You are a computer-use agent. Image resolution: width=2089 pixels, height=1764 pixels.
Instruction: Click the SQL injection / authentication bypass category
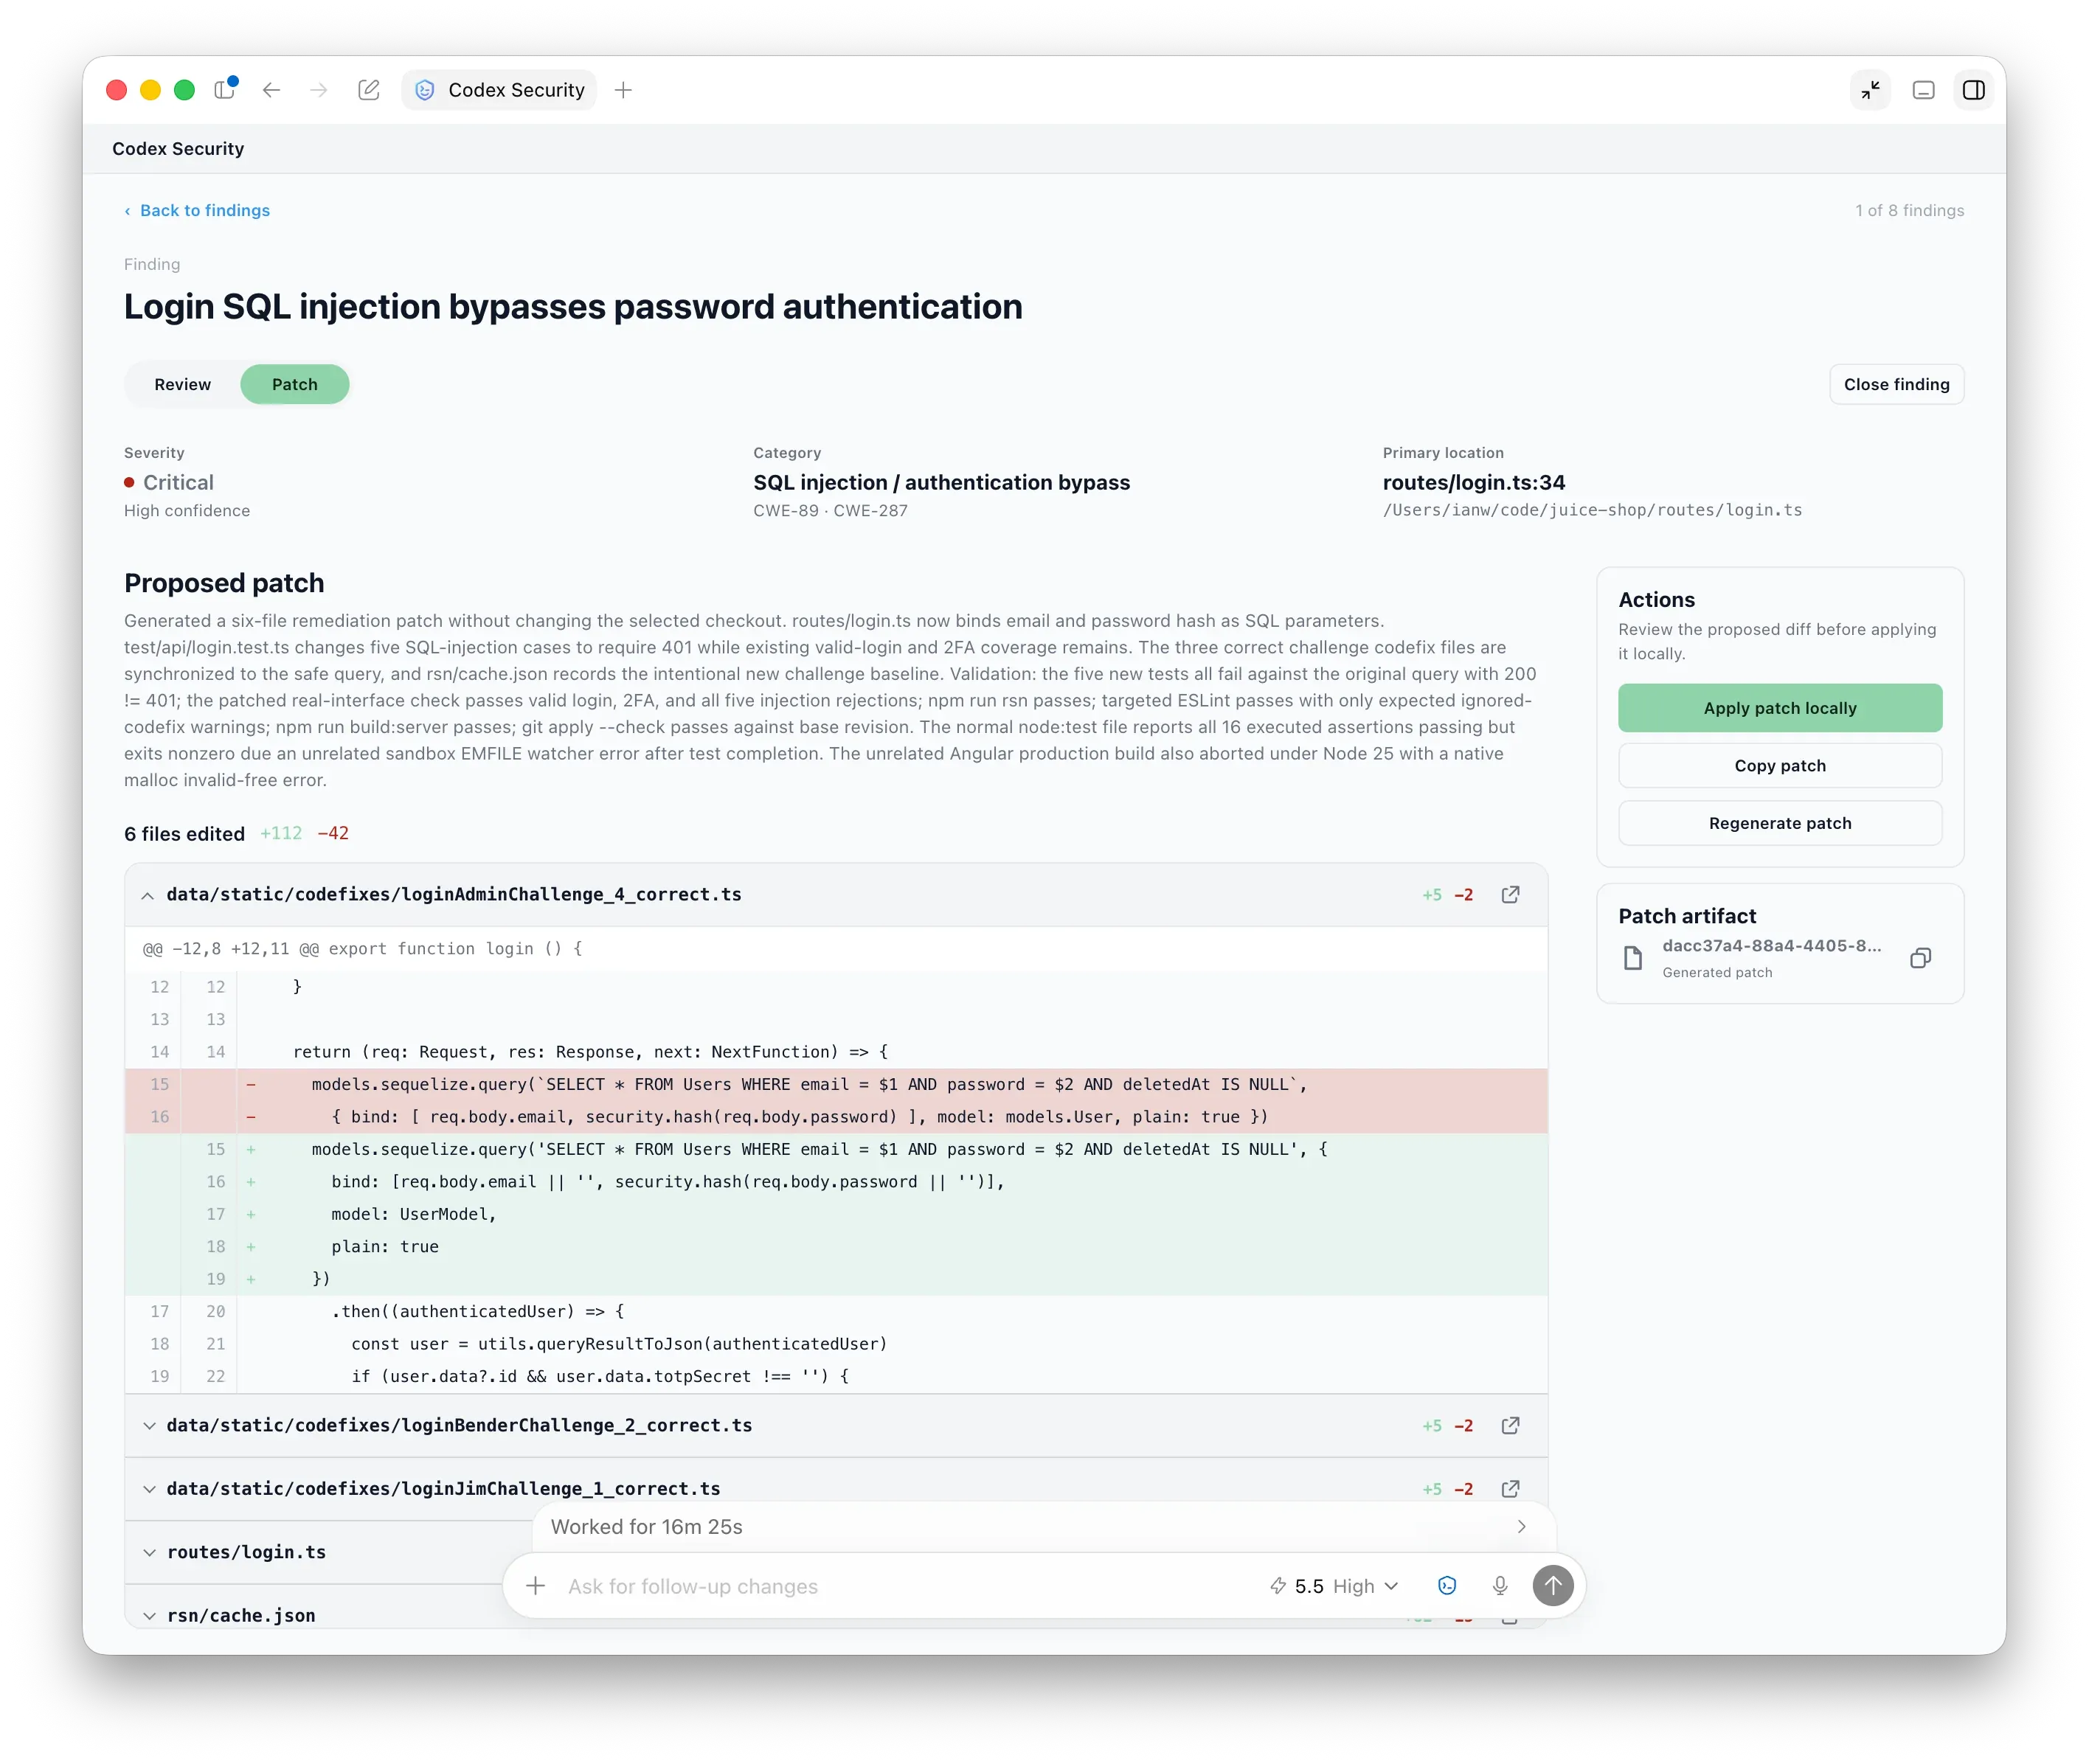tap(941, 483)
